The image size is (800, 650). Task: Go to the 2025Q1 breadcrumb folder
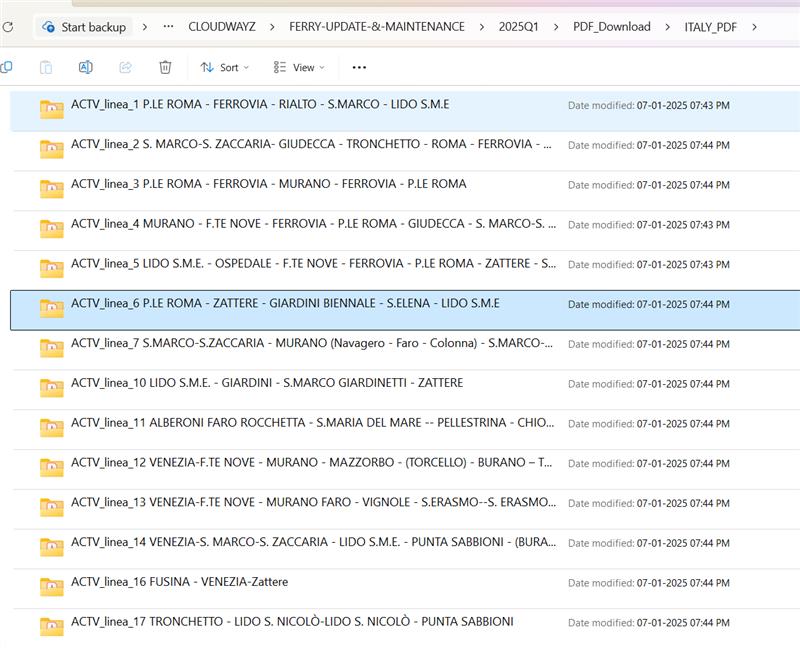tap(518, 27)
